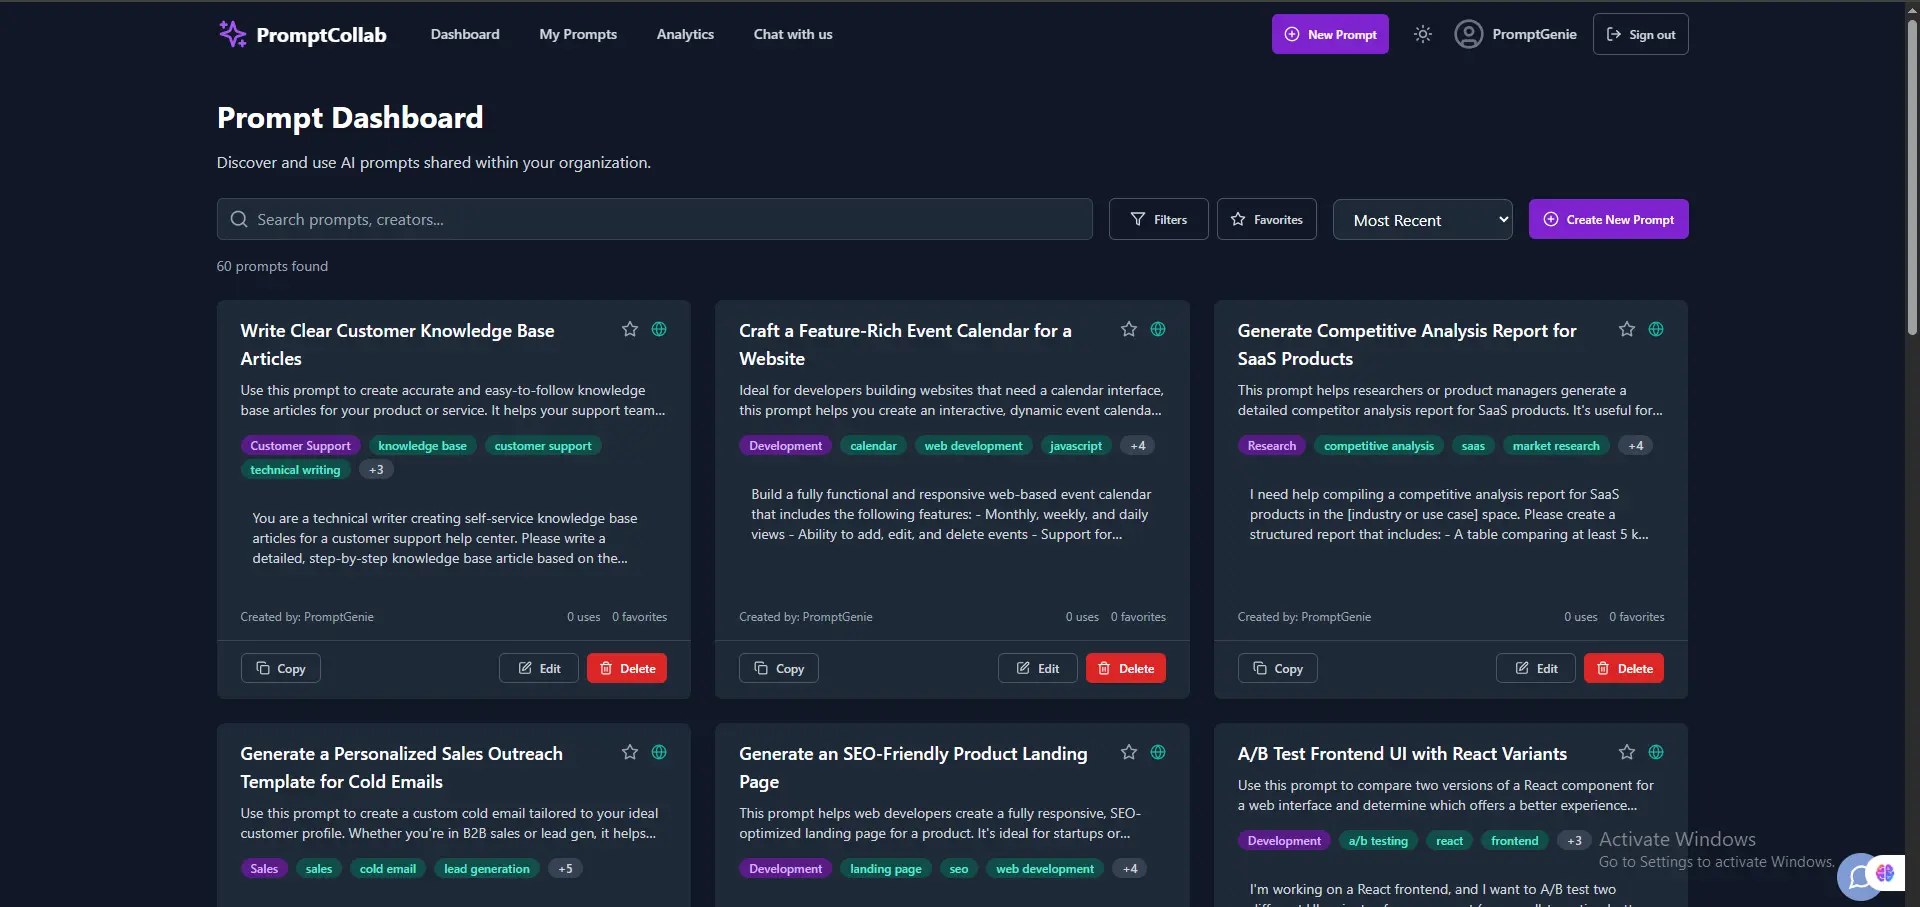Open the Most Recent sort dropdown
The image size is (1920, 907).
pyautogui.click(x=1422, y=220)
